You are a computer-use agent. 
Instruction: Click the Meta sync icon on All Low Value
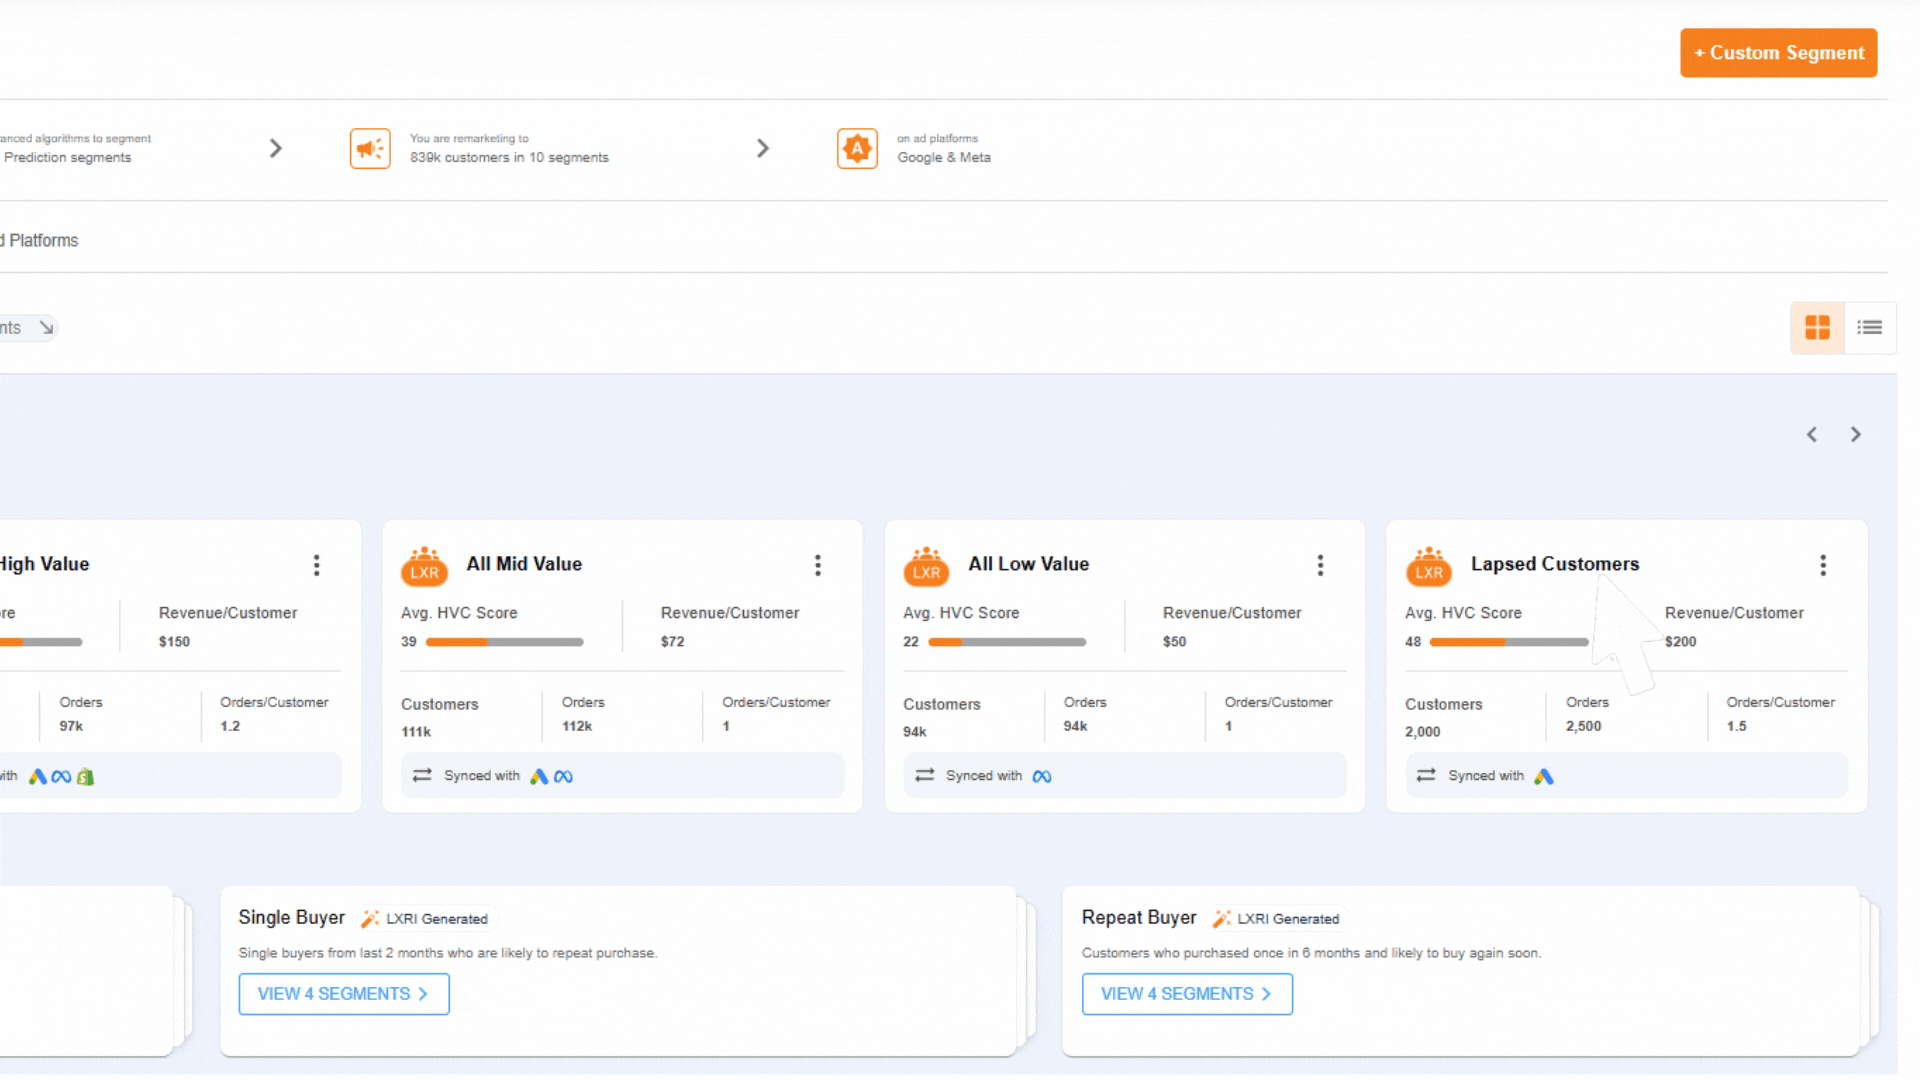pos(1041,776)
